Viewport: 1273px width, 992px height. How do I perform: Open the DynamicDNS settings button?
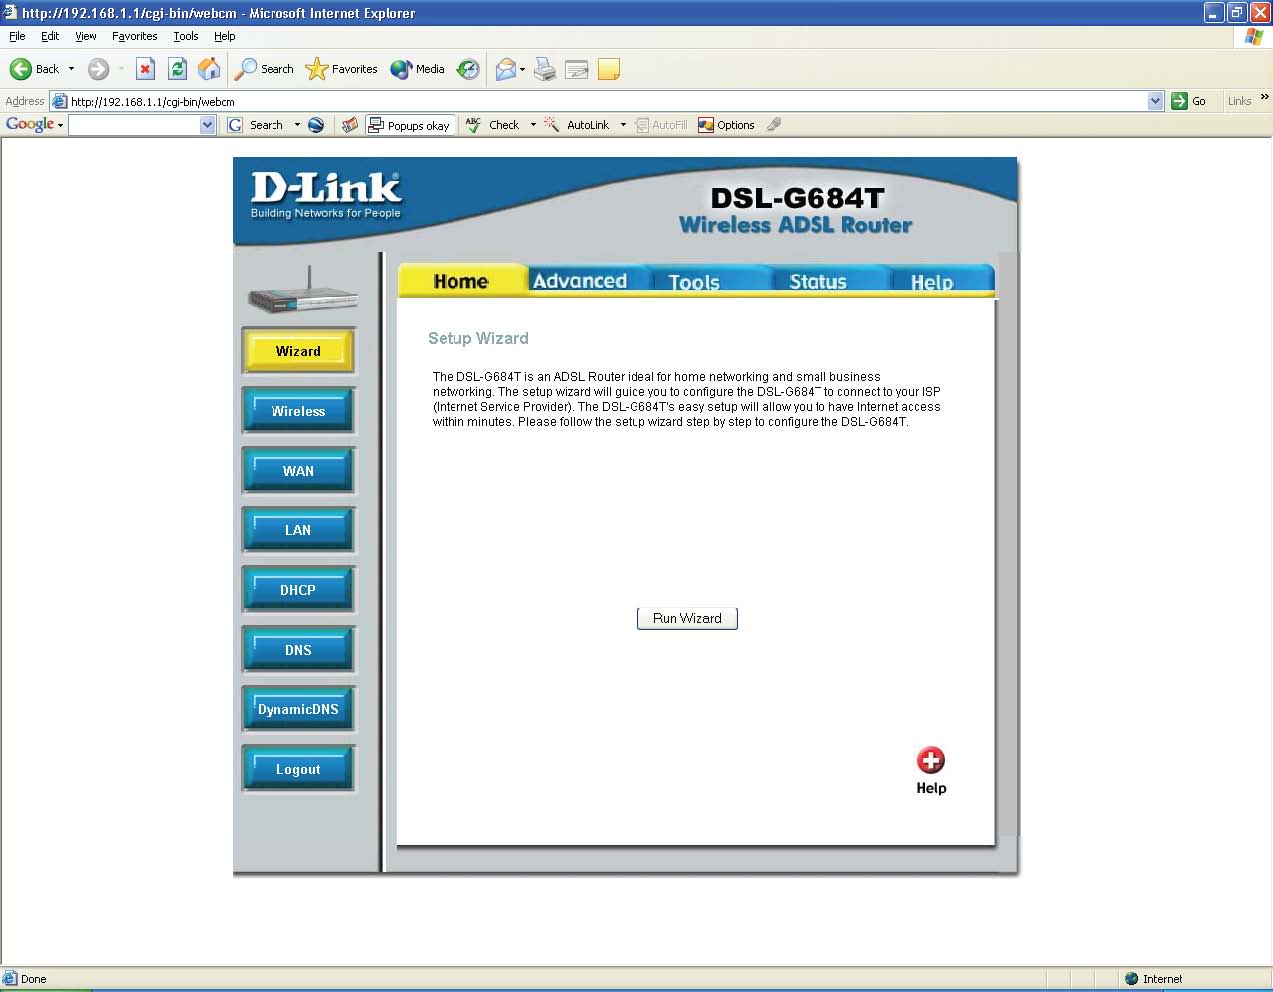click(x=298, y=709)
